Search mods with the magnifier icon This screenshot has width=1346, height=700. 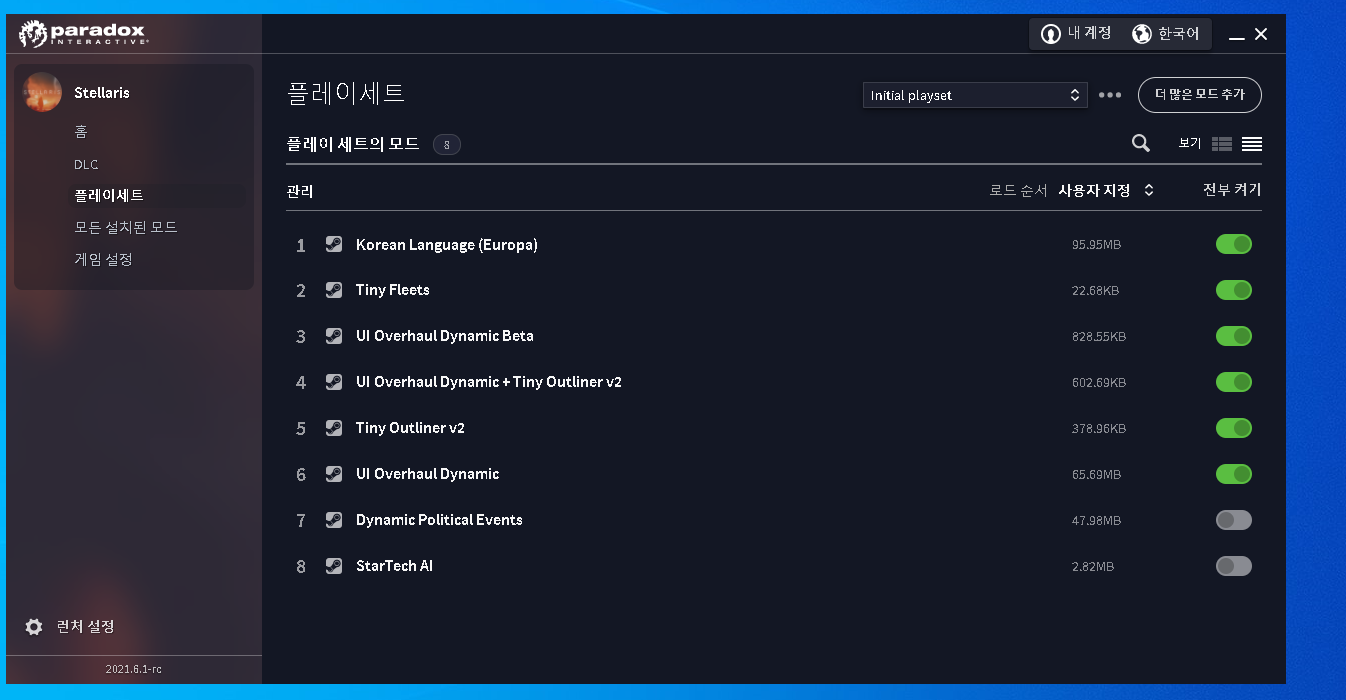[x=1140, y=143]
